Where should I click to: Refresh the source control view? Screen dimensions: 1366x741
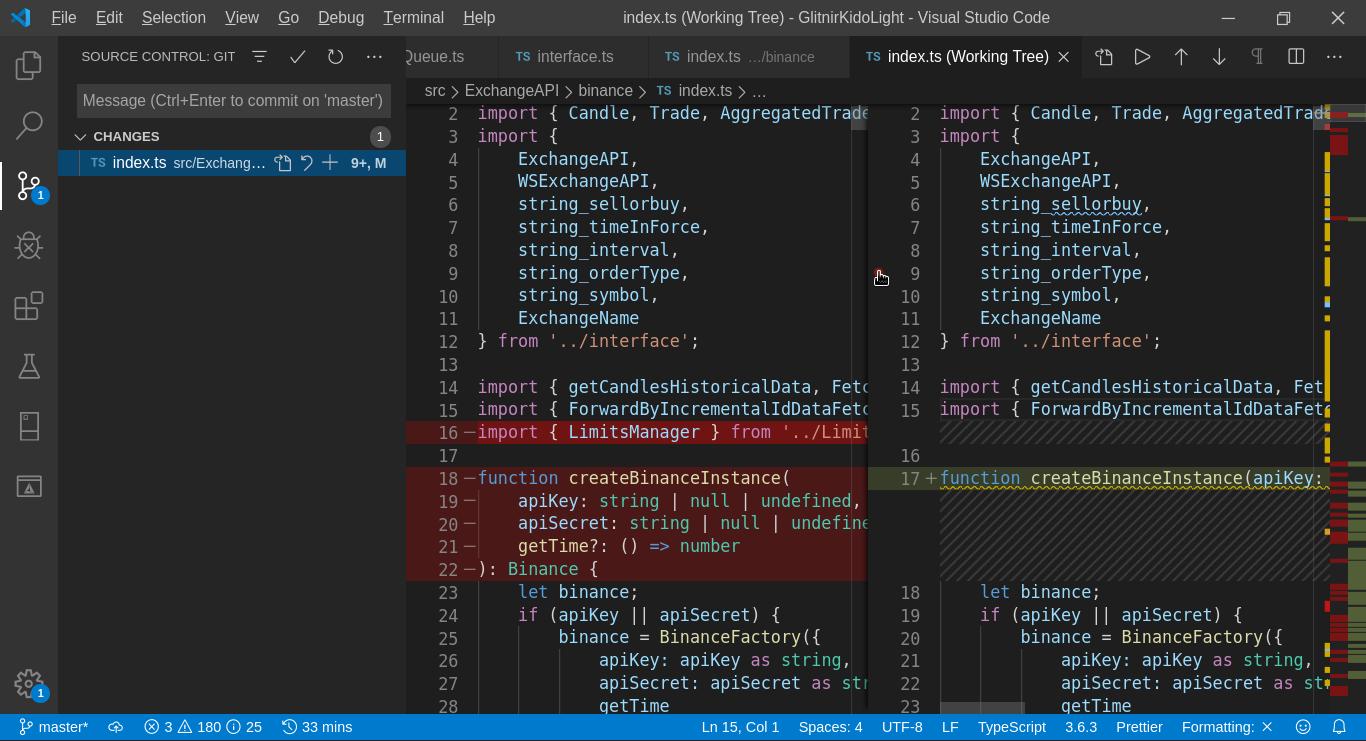click(x=336, y=57)
